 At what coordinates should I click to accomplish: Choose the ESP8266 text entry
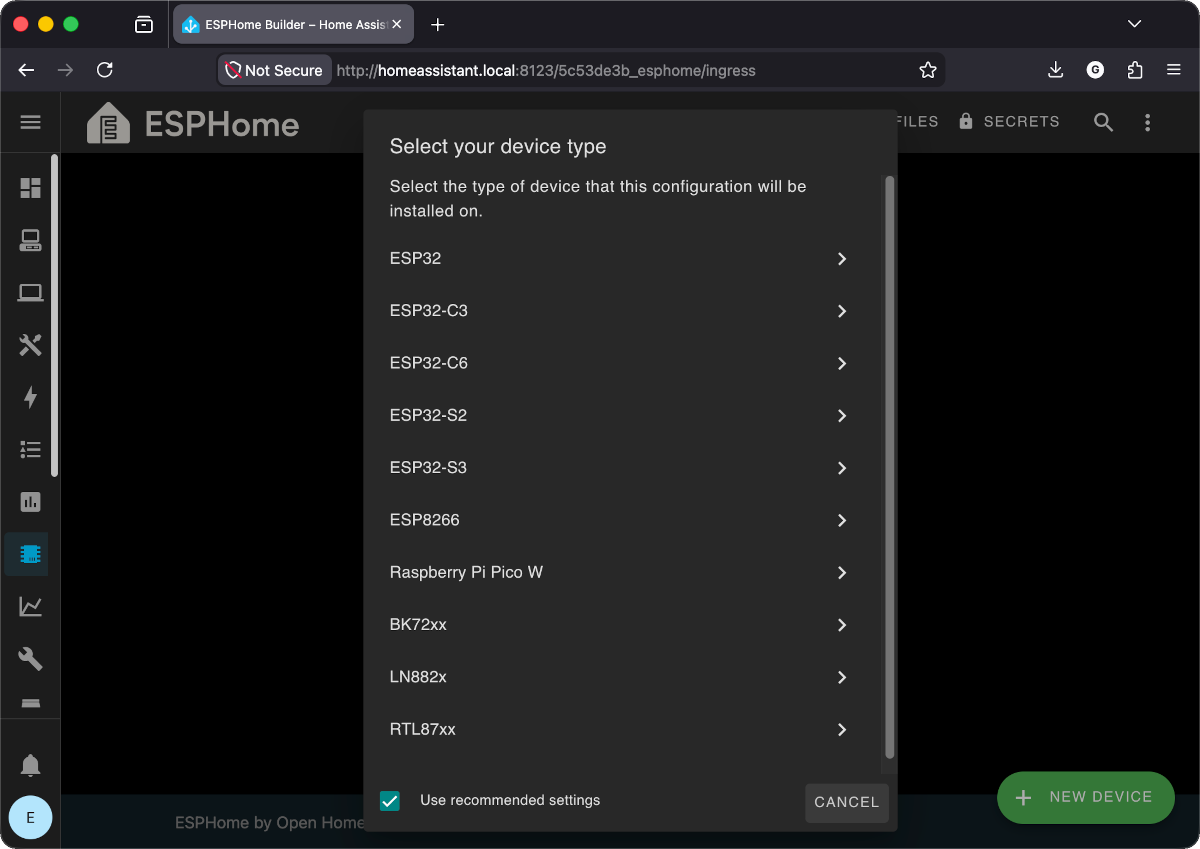click(425, 520)
